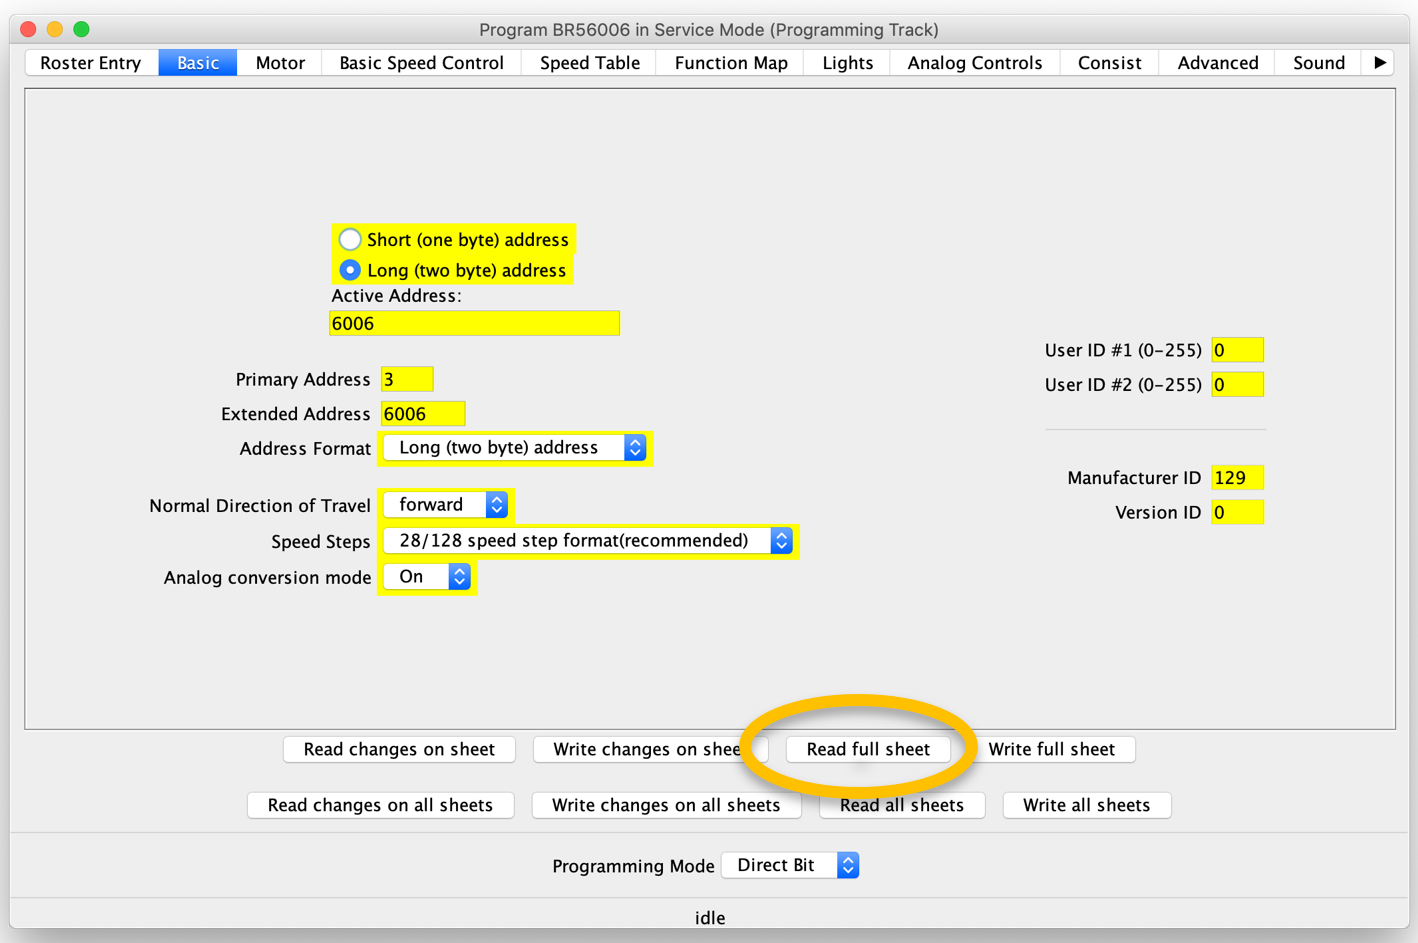
Task: Open the Advanced tab
Action: pyautogui.click(x=1218, y=62)
